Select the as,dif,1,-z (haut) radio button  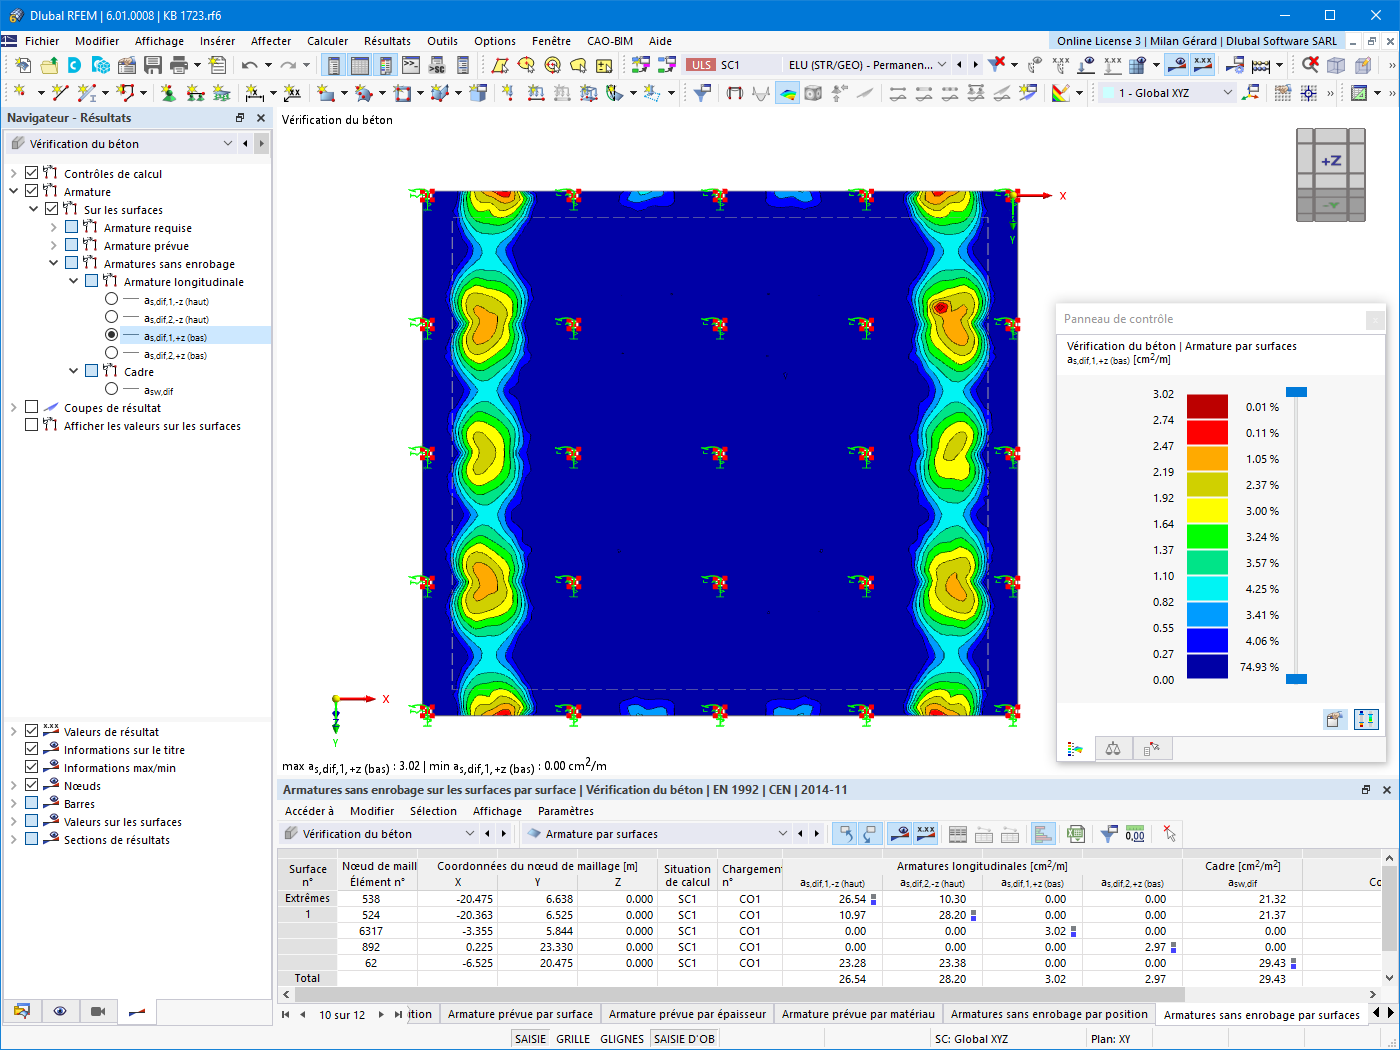click(x=112, y=299)
